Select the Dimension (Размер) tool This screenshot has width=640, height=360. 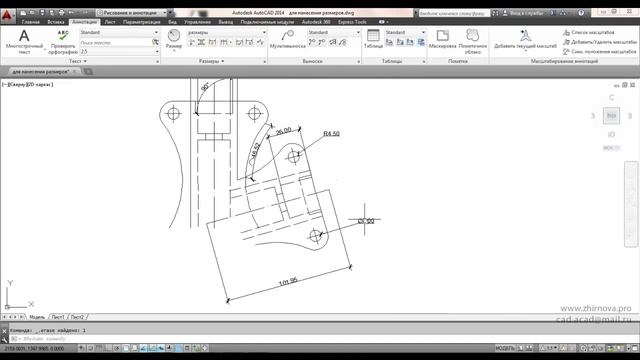[174, 39]
